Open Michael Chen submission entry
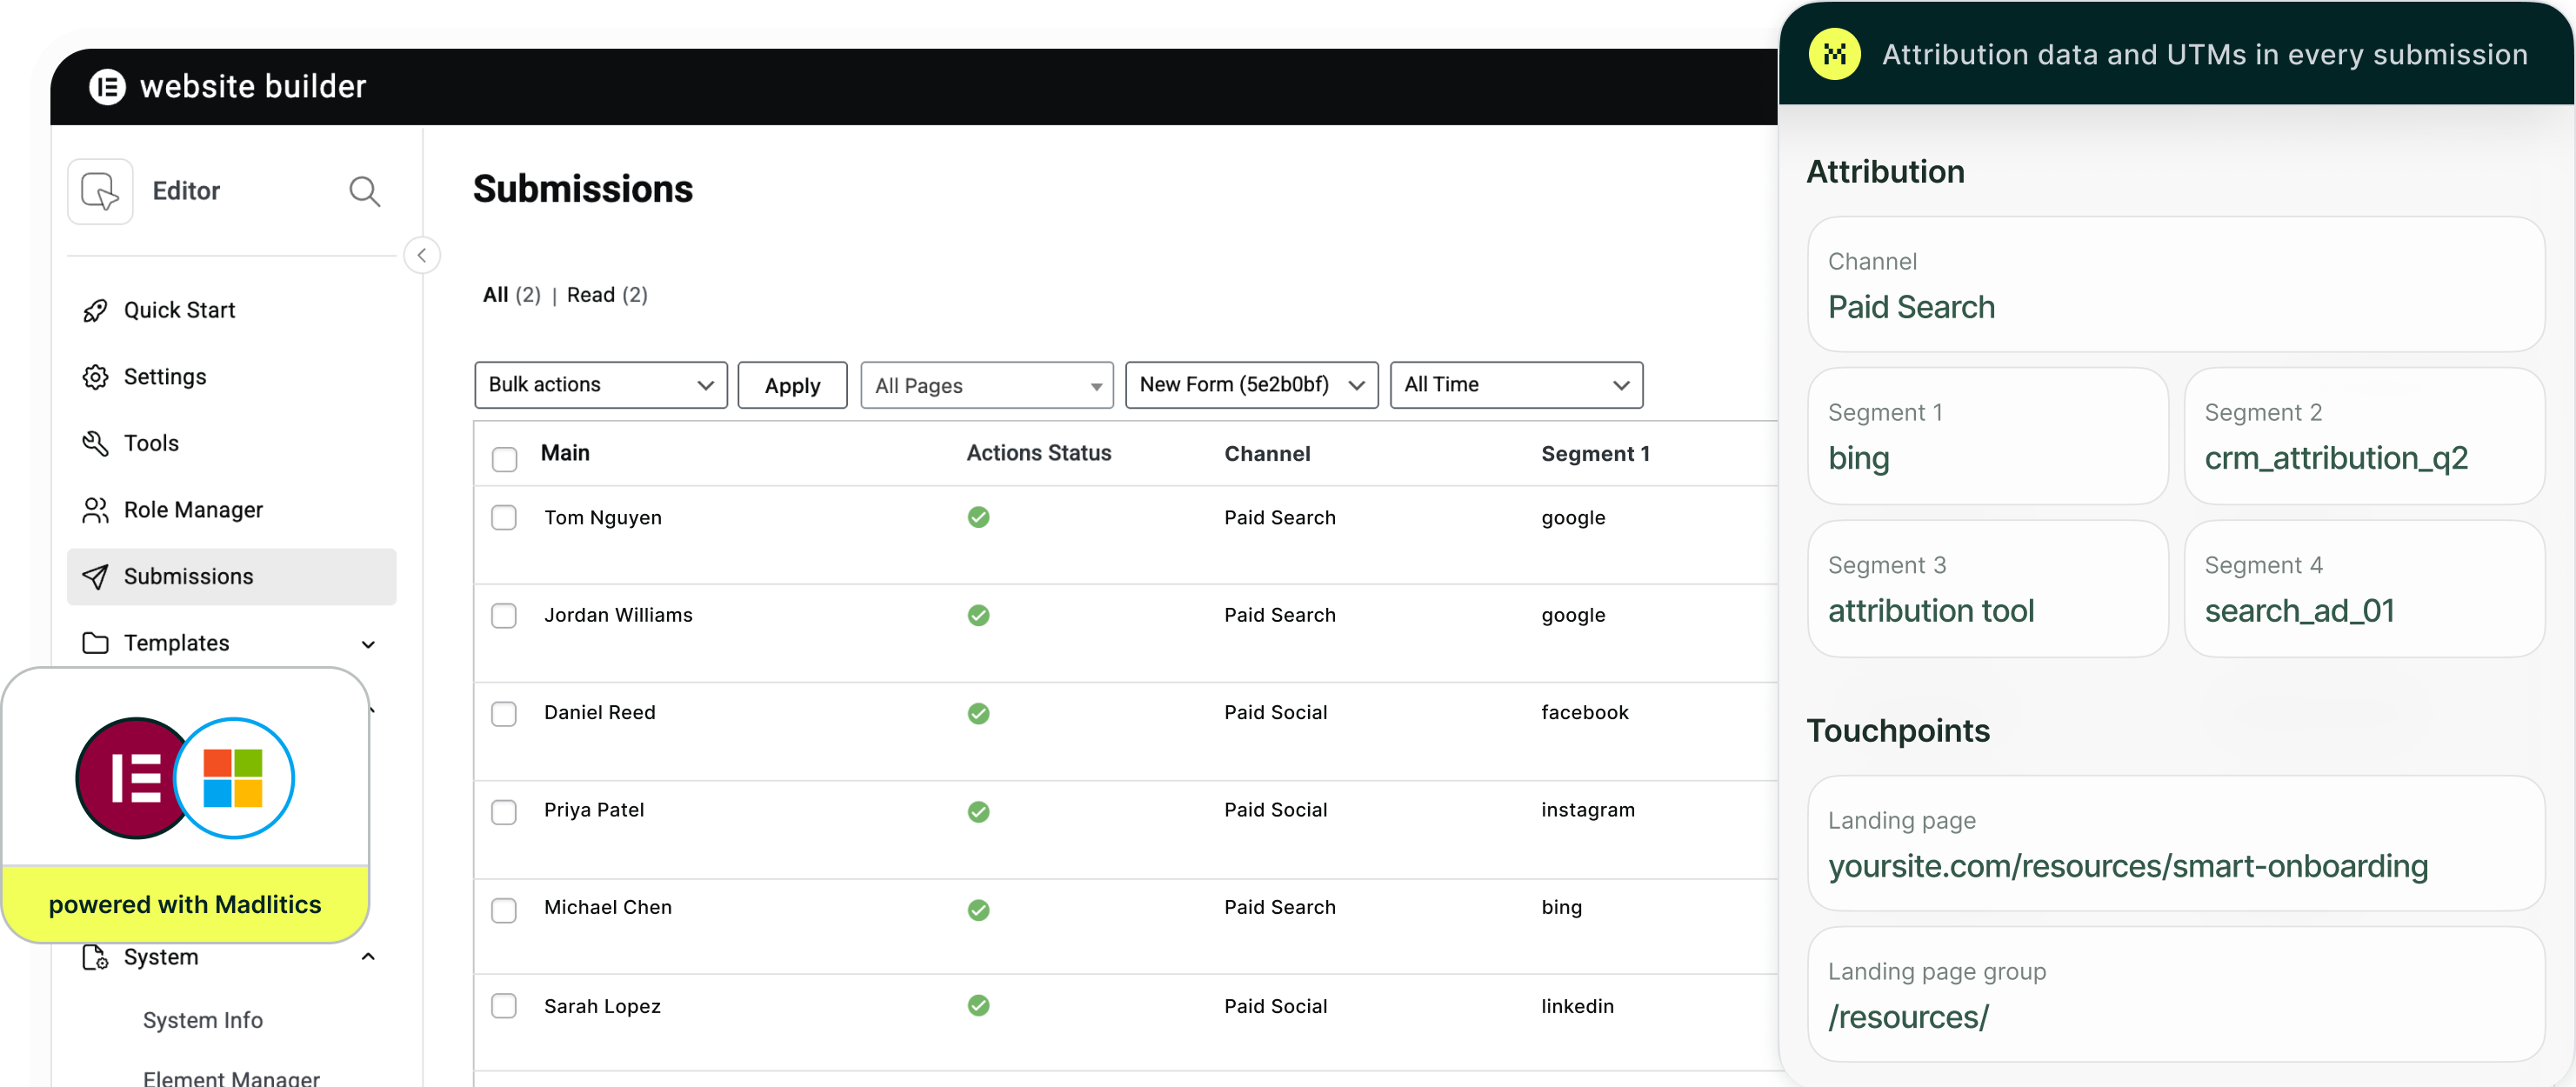 (608, 907)
